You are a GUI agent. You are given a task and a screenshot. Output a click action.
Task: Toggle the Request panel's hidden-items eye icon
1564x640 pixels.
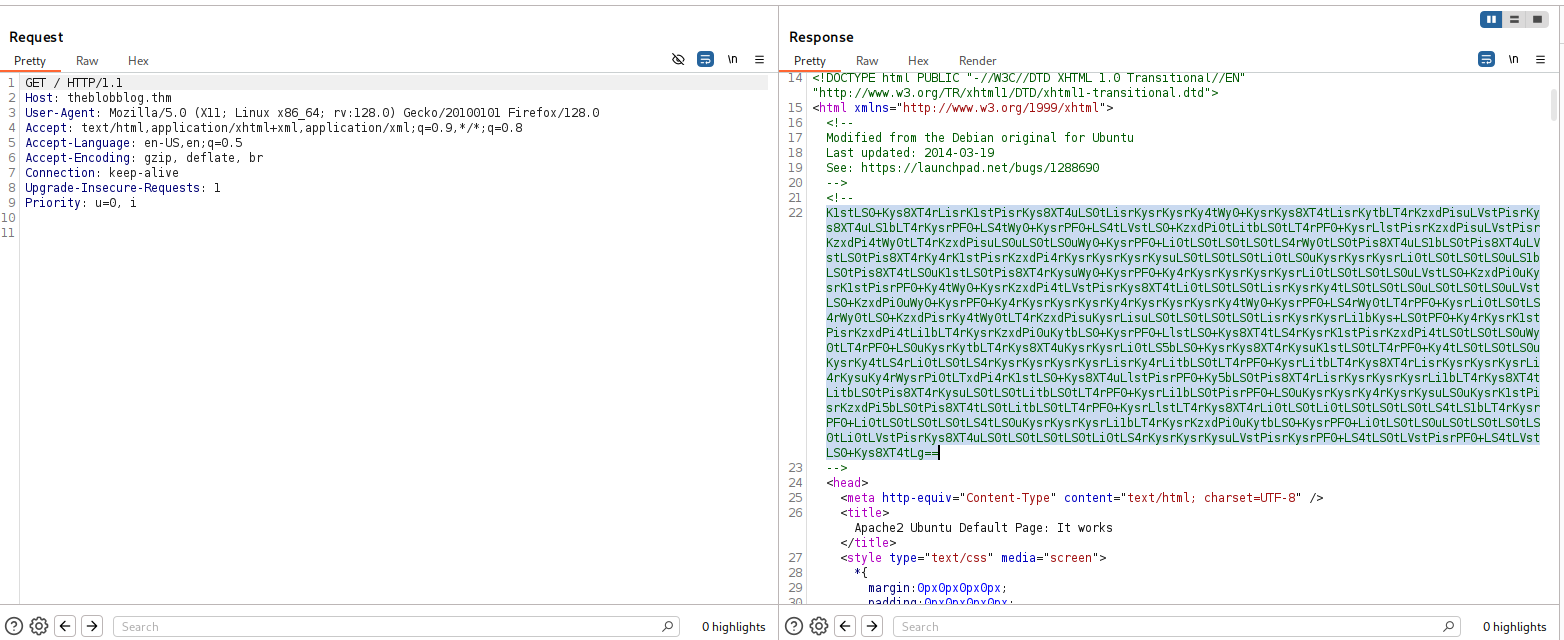click(678, 60)
